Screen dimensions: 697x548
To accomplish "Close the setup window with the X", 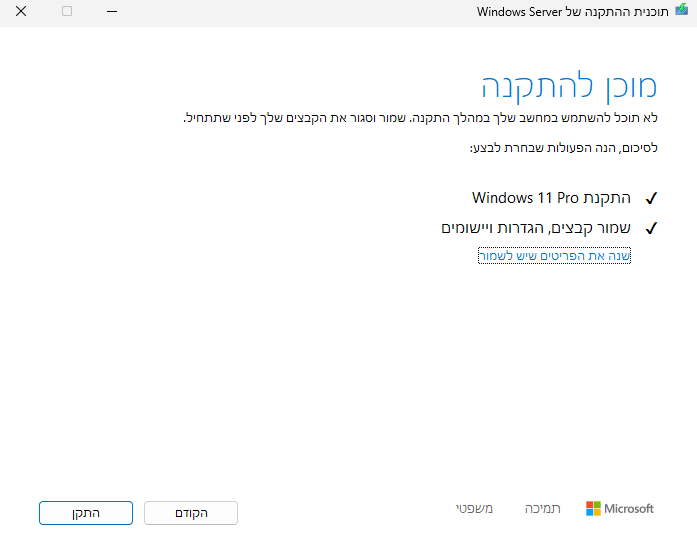I will pyautogui.click(x=21, y=12).
